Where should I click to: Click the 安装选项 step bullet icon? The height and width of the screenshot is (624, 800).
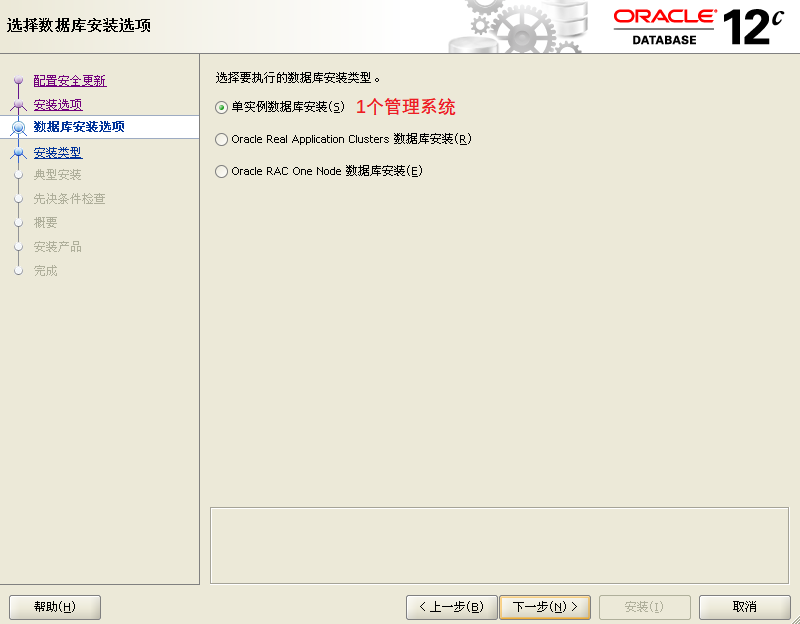point(18,105)
